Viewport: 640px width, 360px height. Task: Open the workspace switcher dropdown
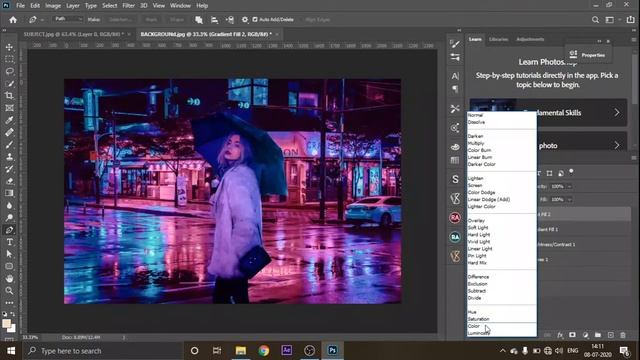[x=611, y=20]
